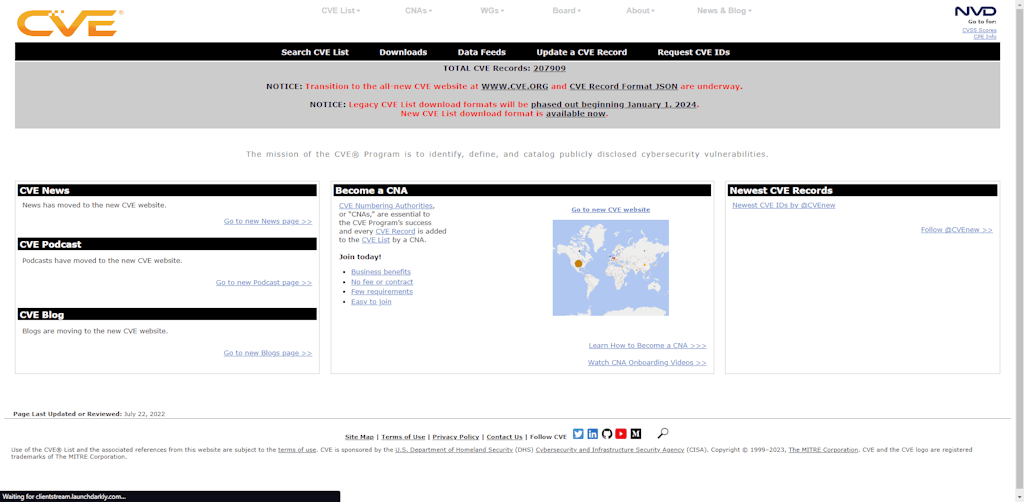Open U.S. Department of Homeland Security link

tap(454, 450)
